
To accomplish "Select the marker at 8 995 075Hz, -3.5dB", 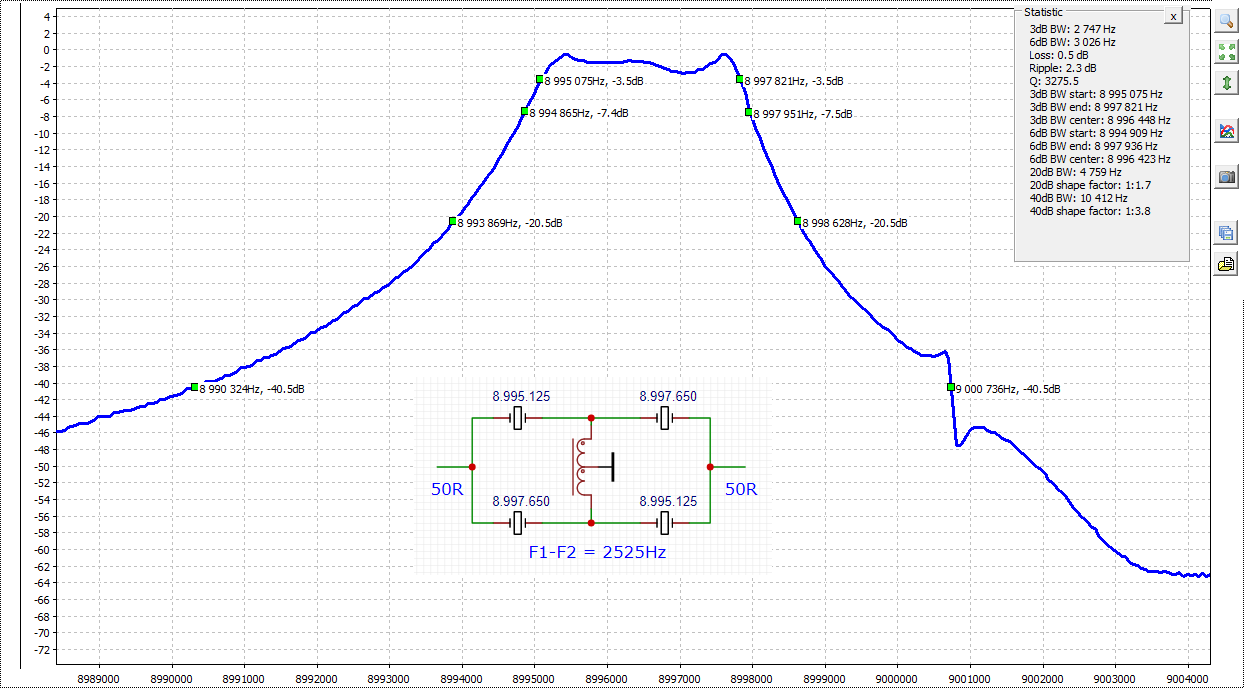I will tap(539, 79).
